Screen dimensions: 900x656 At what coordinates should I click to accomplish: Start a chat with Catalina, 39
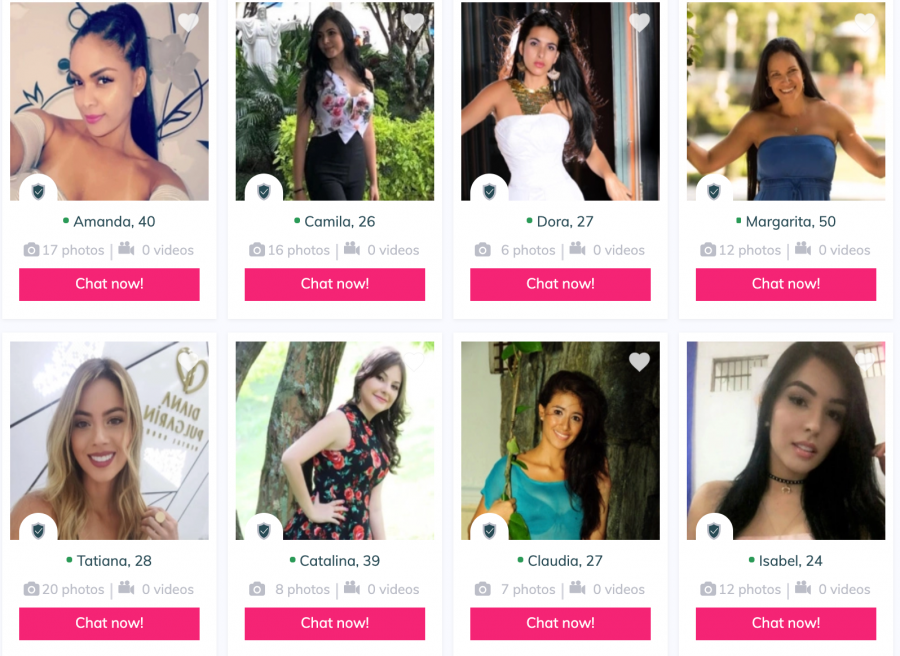[335, 623]
